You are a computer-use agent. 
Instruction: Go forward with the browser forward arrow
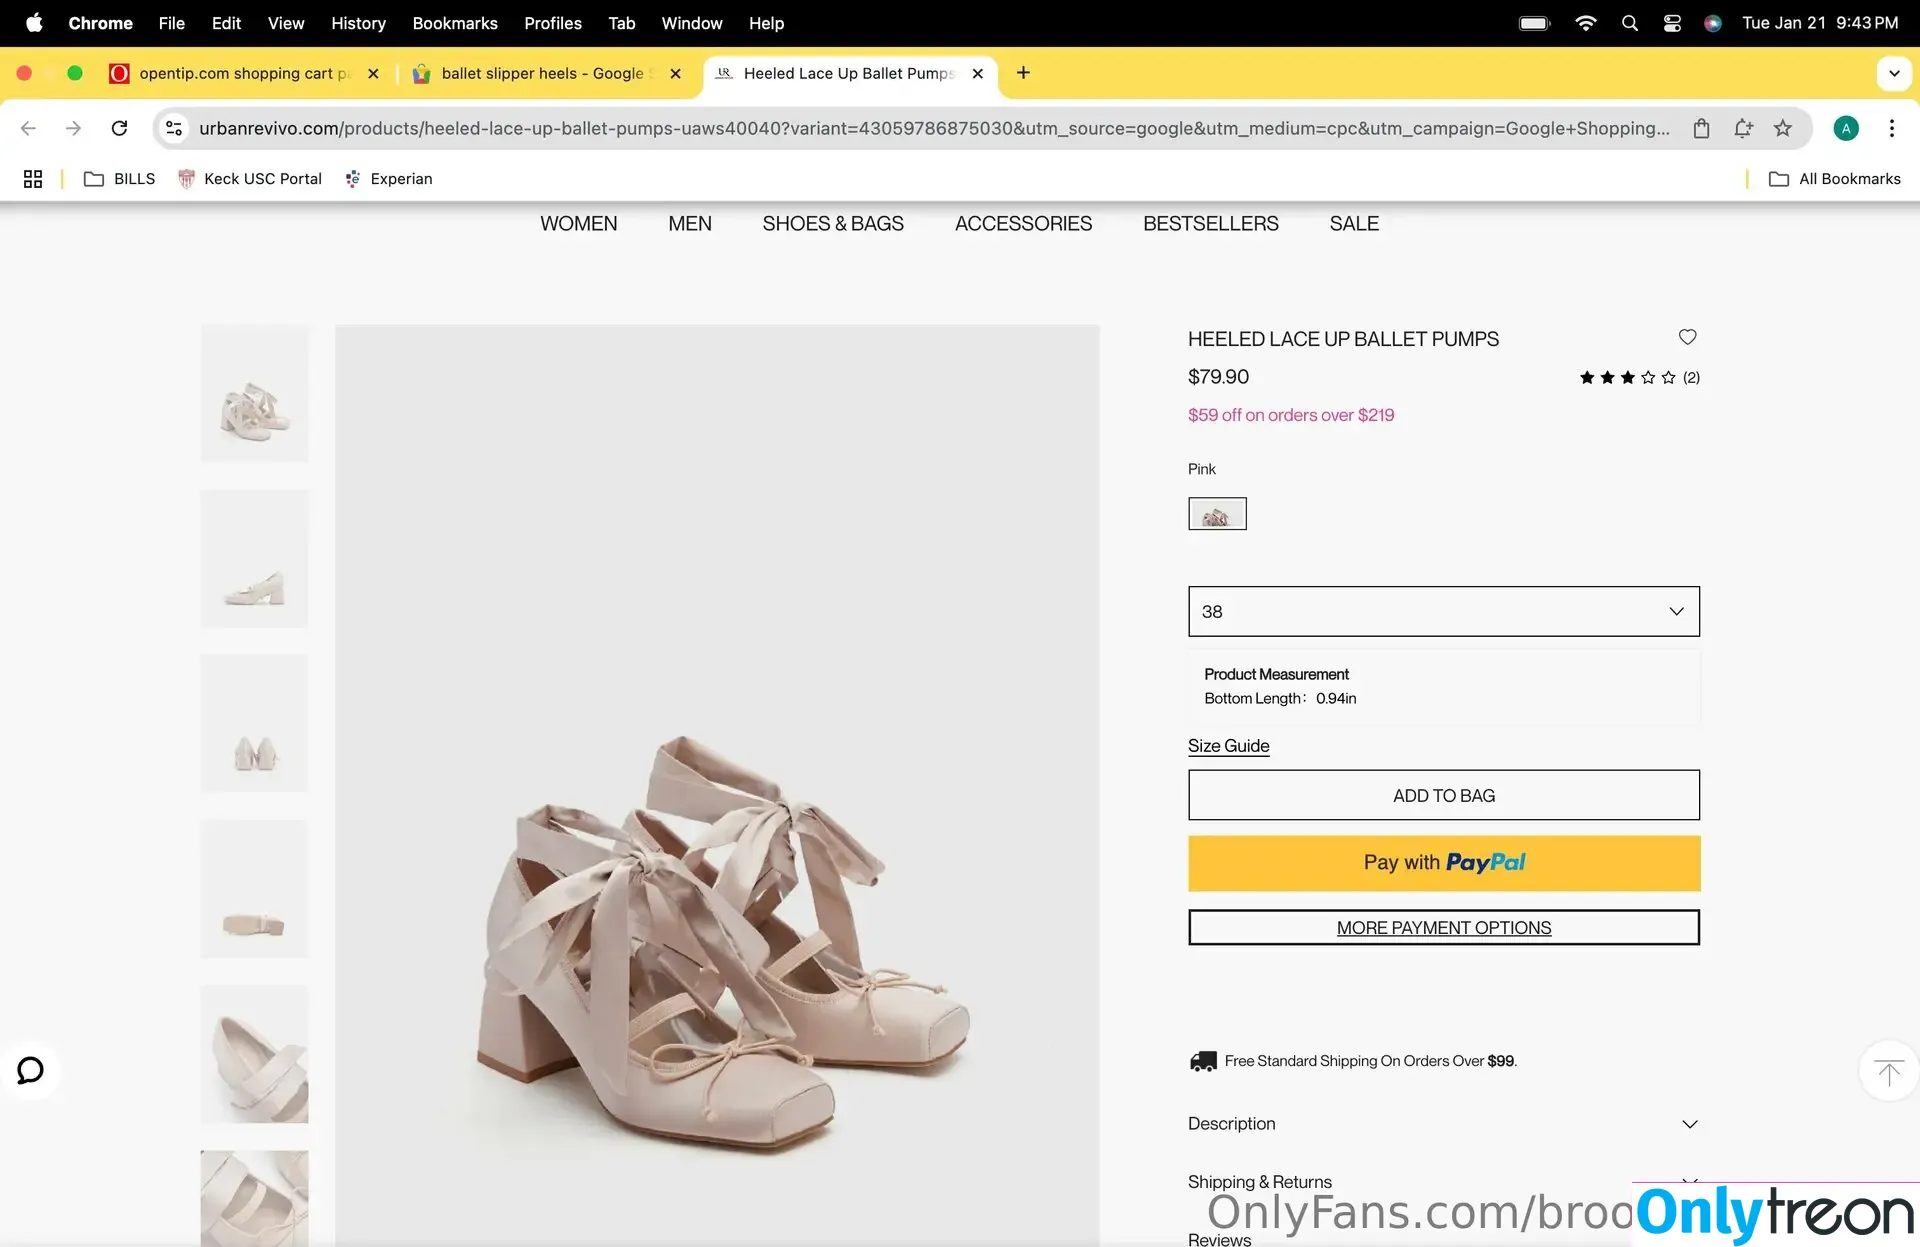73,128
